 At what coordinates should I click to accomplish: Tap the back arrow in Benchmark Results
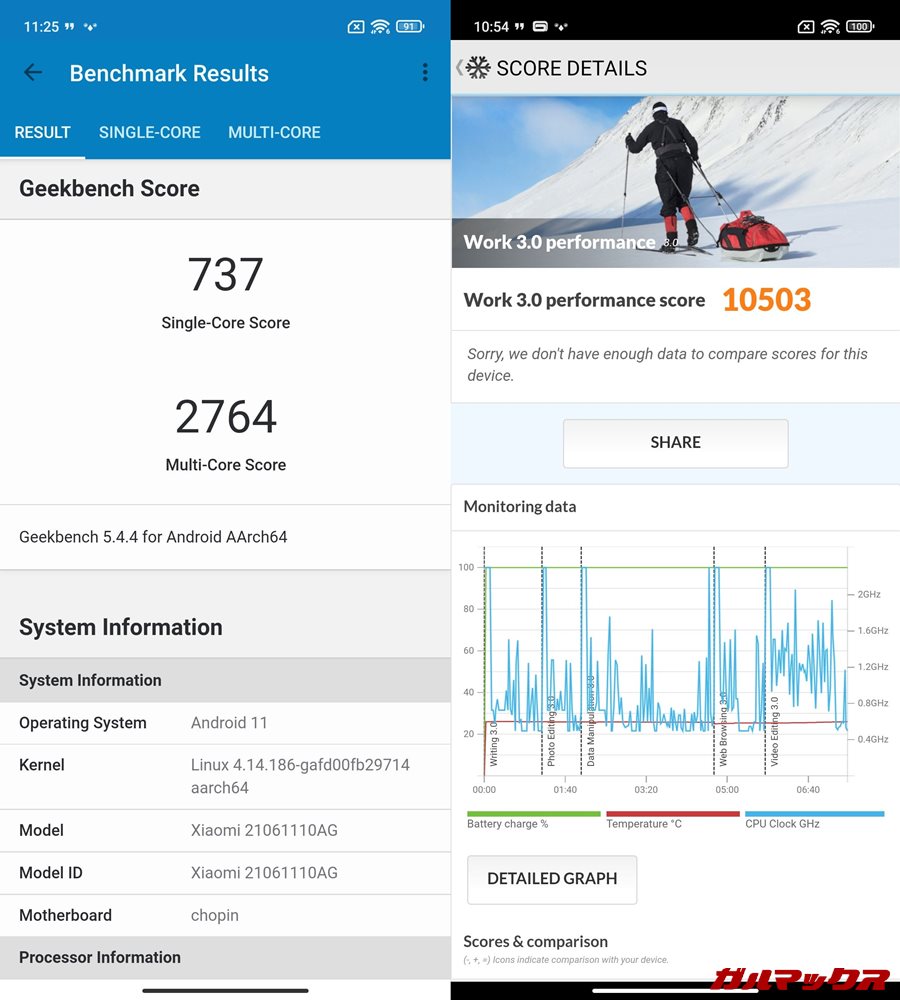tap(33, 73)
